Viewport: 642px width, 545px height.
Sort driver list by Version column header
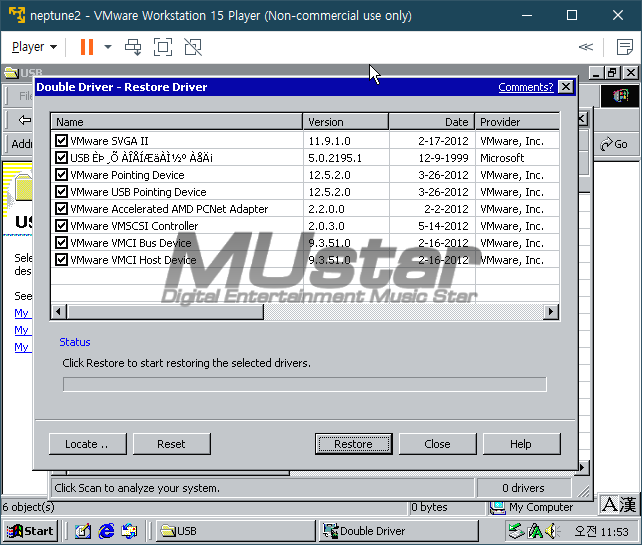(x=346, y=122)
